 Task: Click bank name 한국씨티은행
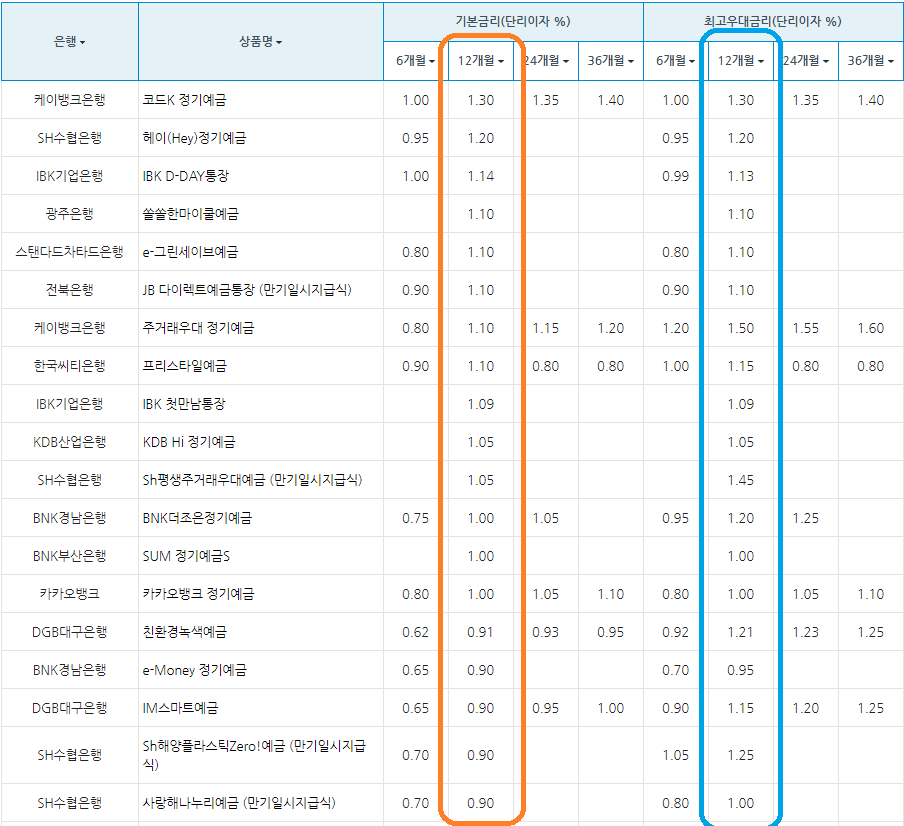(x=69, y=366)
